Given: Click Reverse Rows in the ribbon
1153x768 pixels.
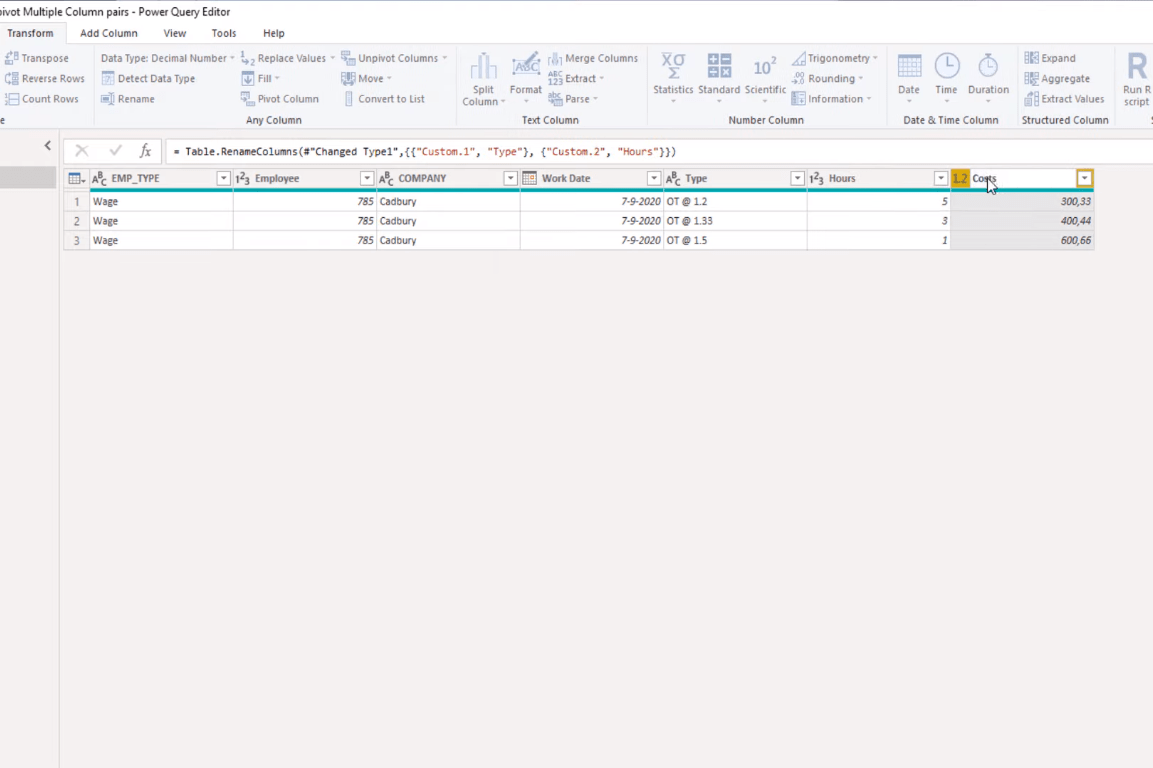Looking at the screenshot, I should pyautogui.click(x=45, y=78).
